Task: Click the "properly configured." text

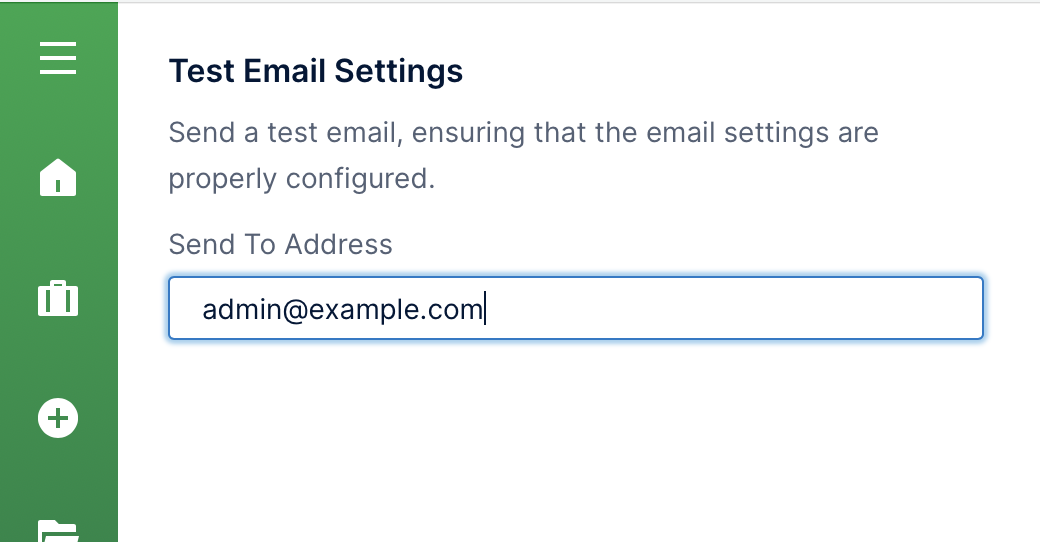Action: click(301, 179)
